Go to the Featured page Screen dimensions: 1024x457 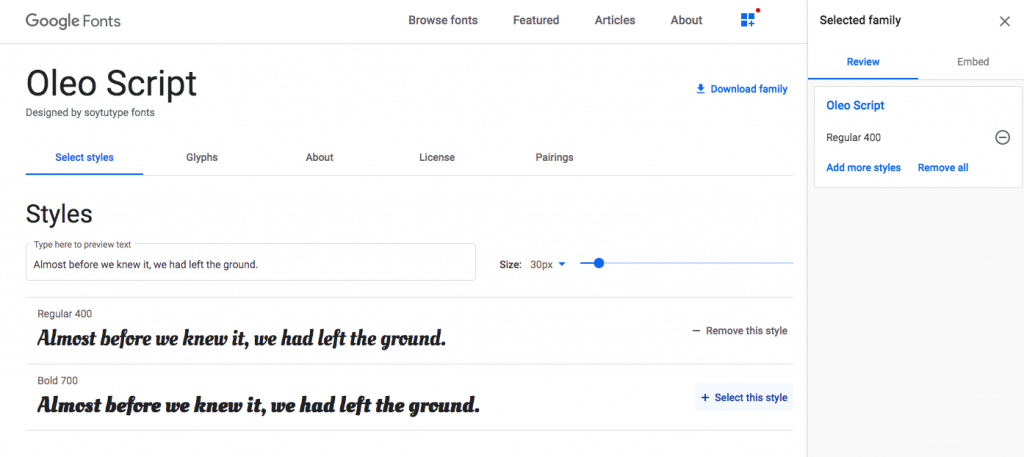536,20
